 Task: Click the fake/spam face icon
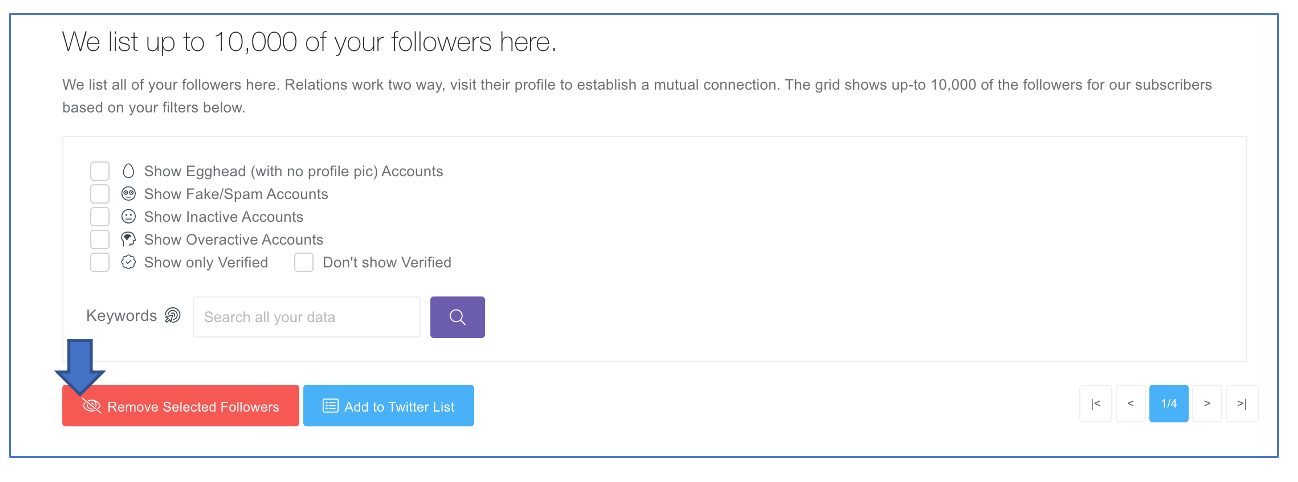click(x=128, y=194)
